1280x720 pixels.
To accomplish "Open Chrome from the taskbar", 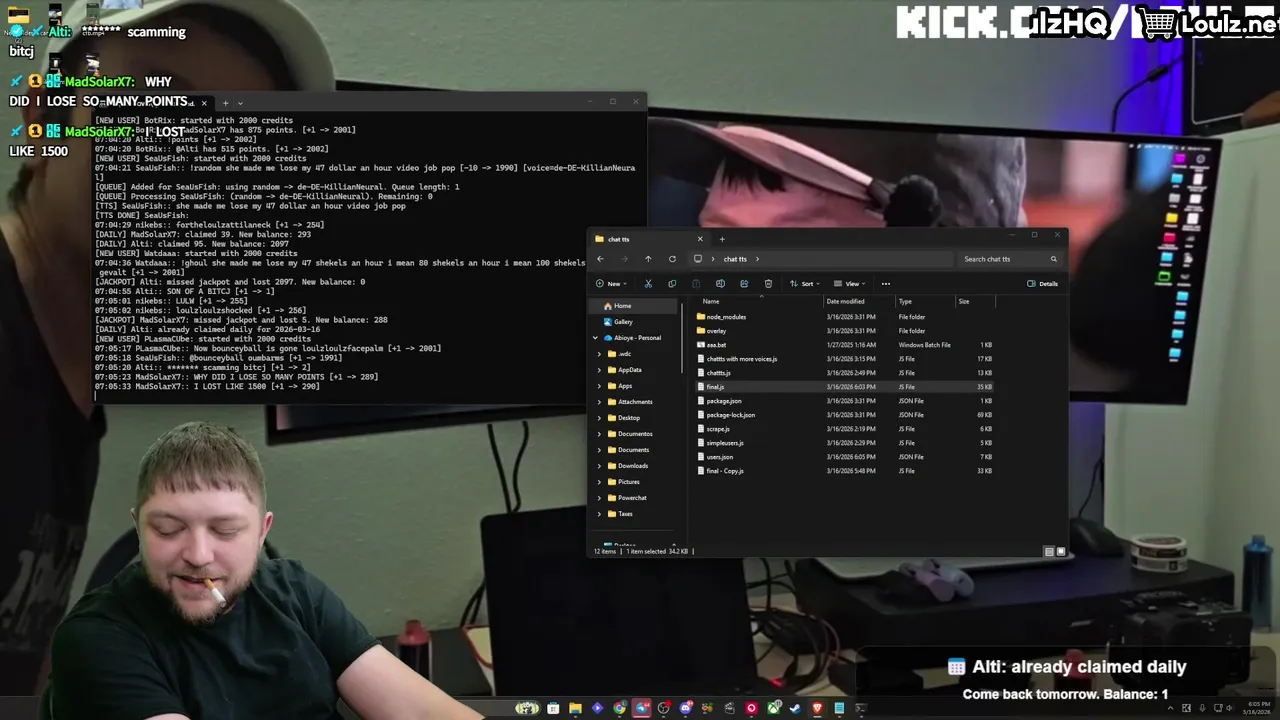I will coord(619,708).
